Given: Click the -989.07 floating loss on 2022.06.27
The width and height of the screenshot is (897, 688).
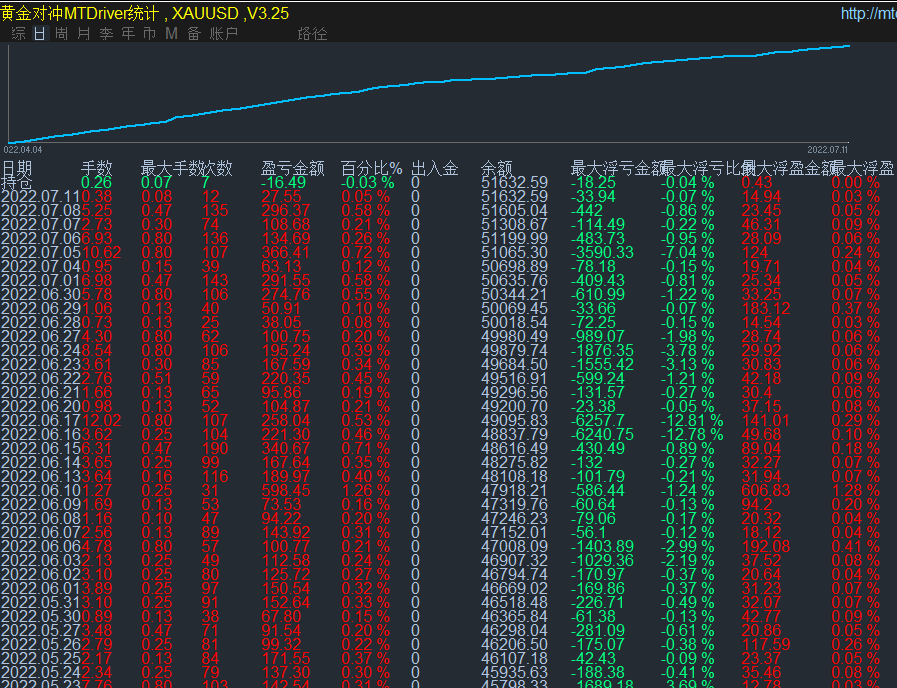Looking at the screenshot, I should 598,337.
